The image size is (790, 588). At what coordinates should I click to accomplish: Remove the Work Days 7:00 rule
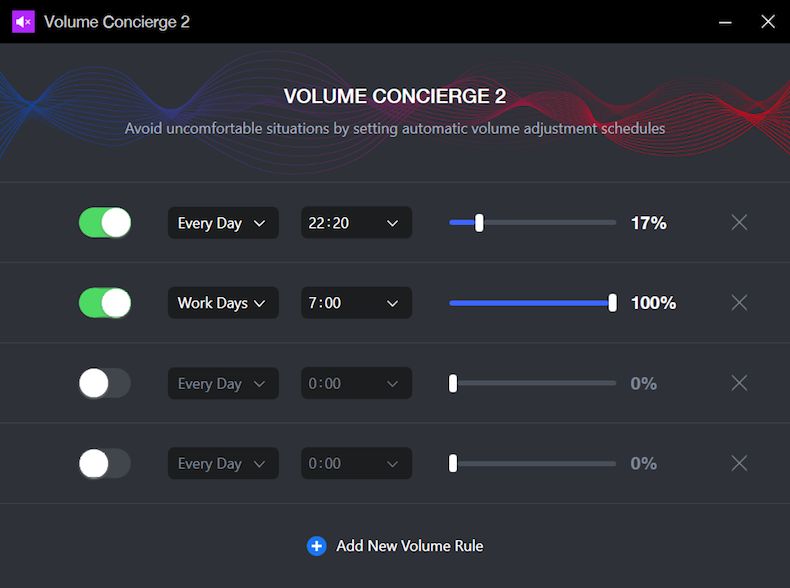[739, 303]
